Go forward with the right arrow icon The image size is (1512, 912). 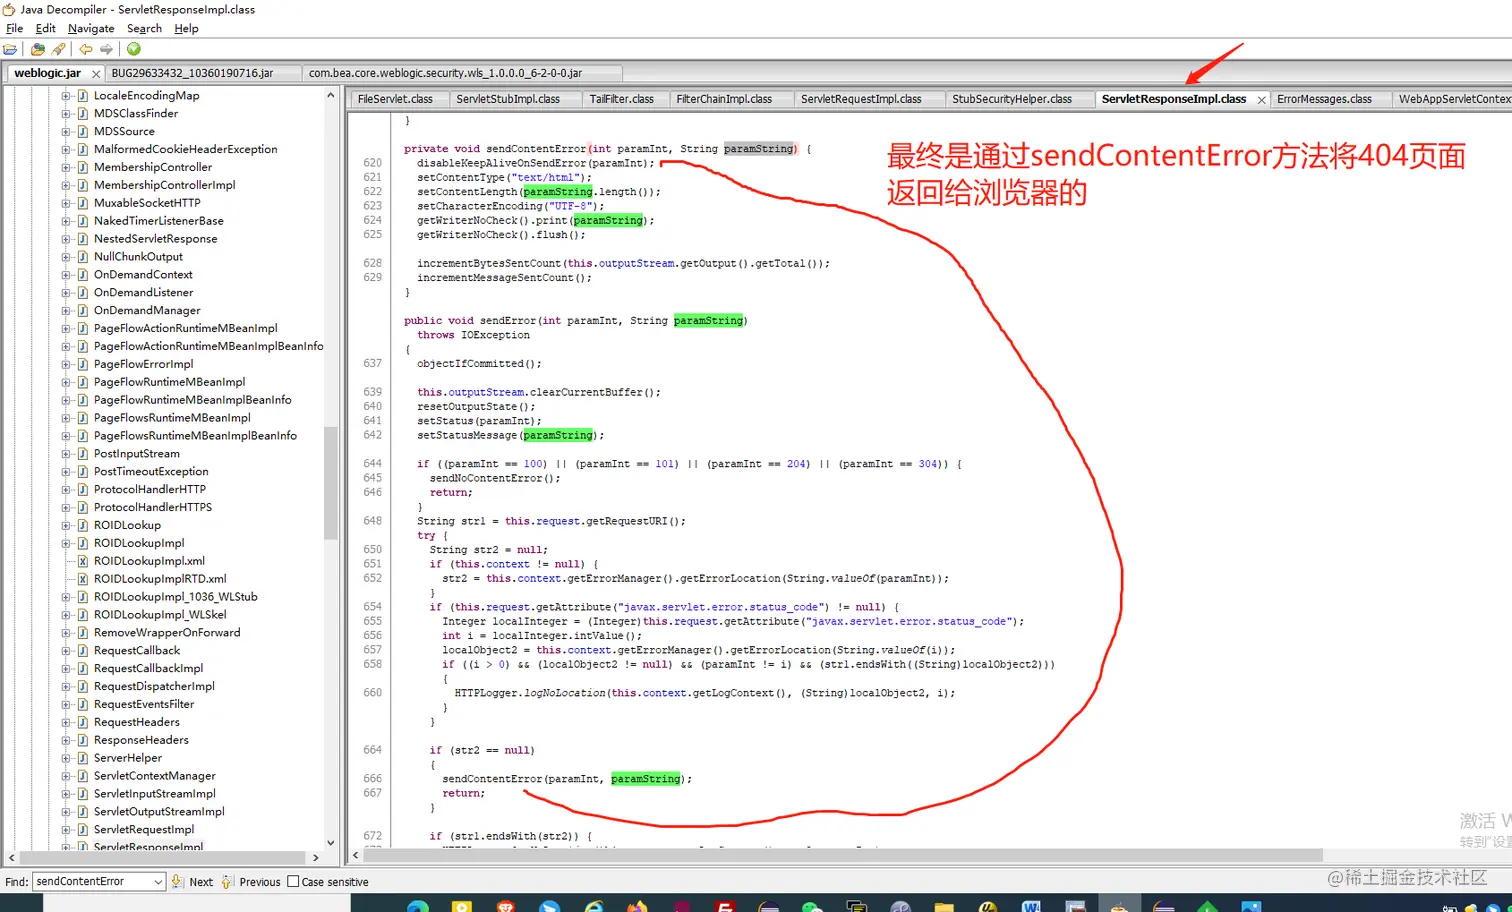click(106, 49)
